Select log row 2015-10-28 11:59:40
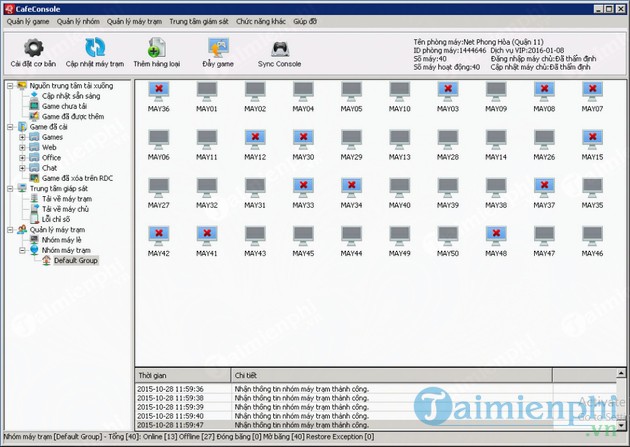Screen dimensions: 630x447 point(376,416)
